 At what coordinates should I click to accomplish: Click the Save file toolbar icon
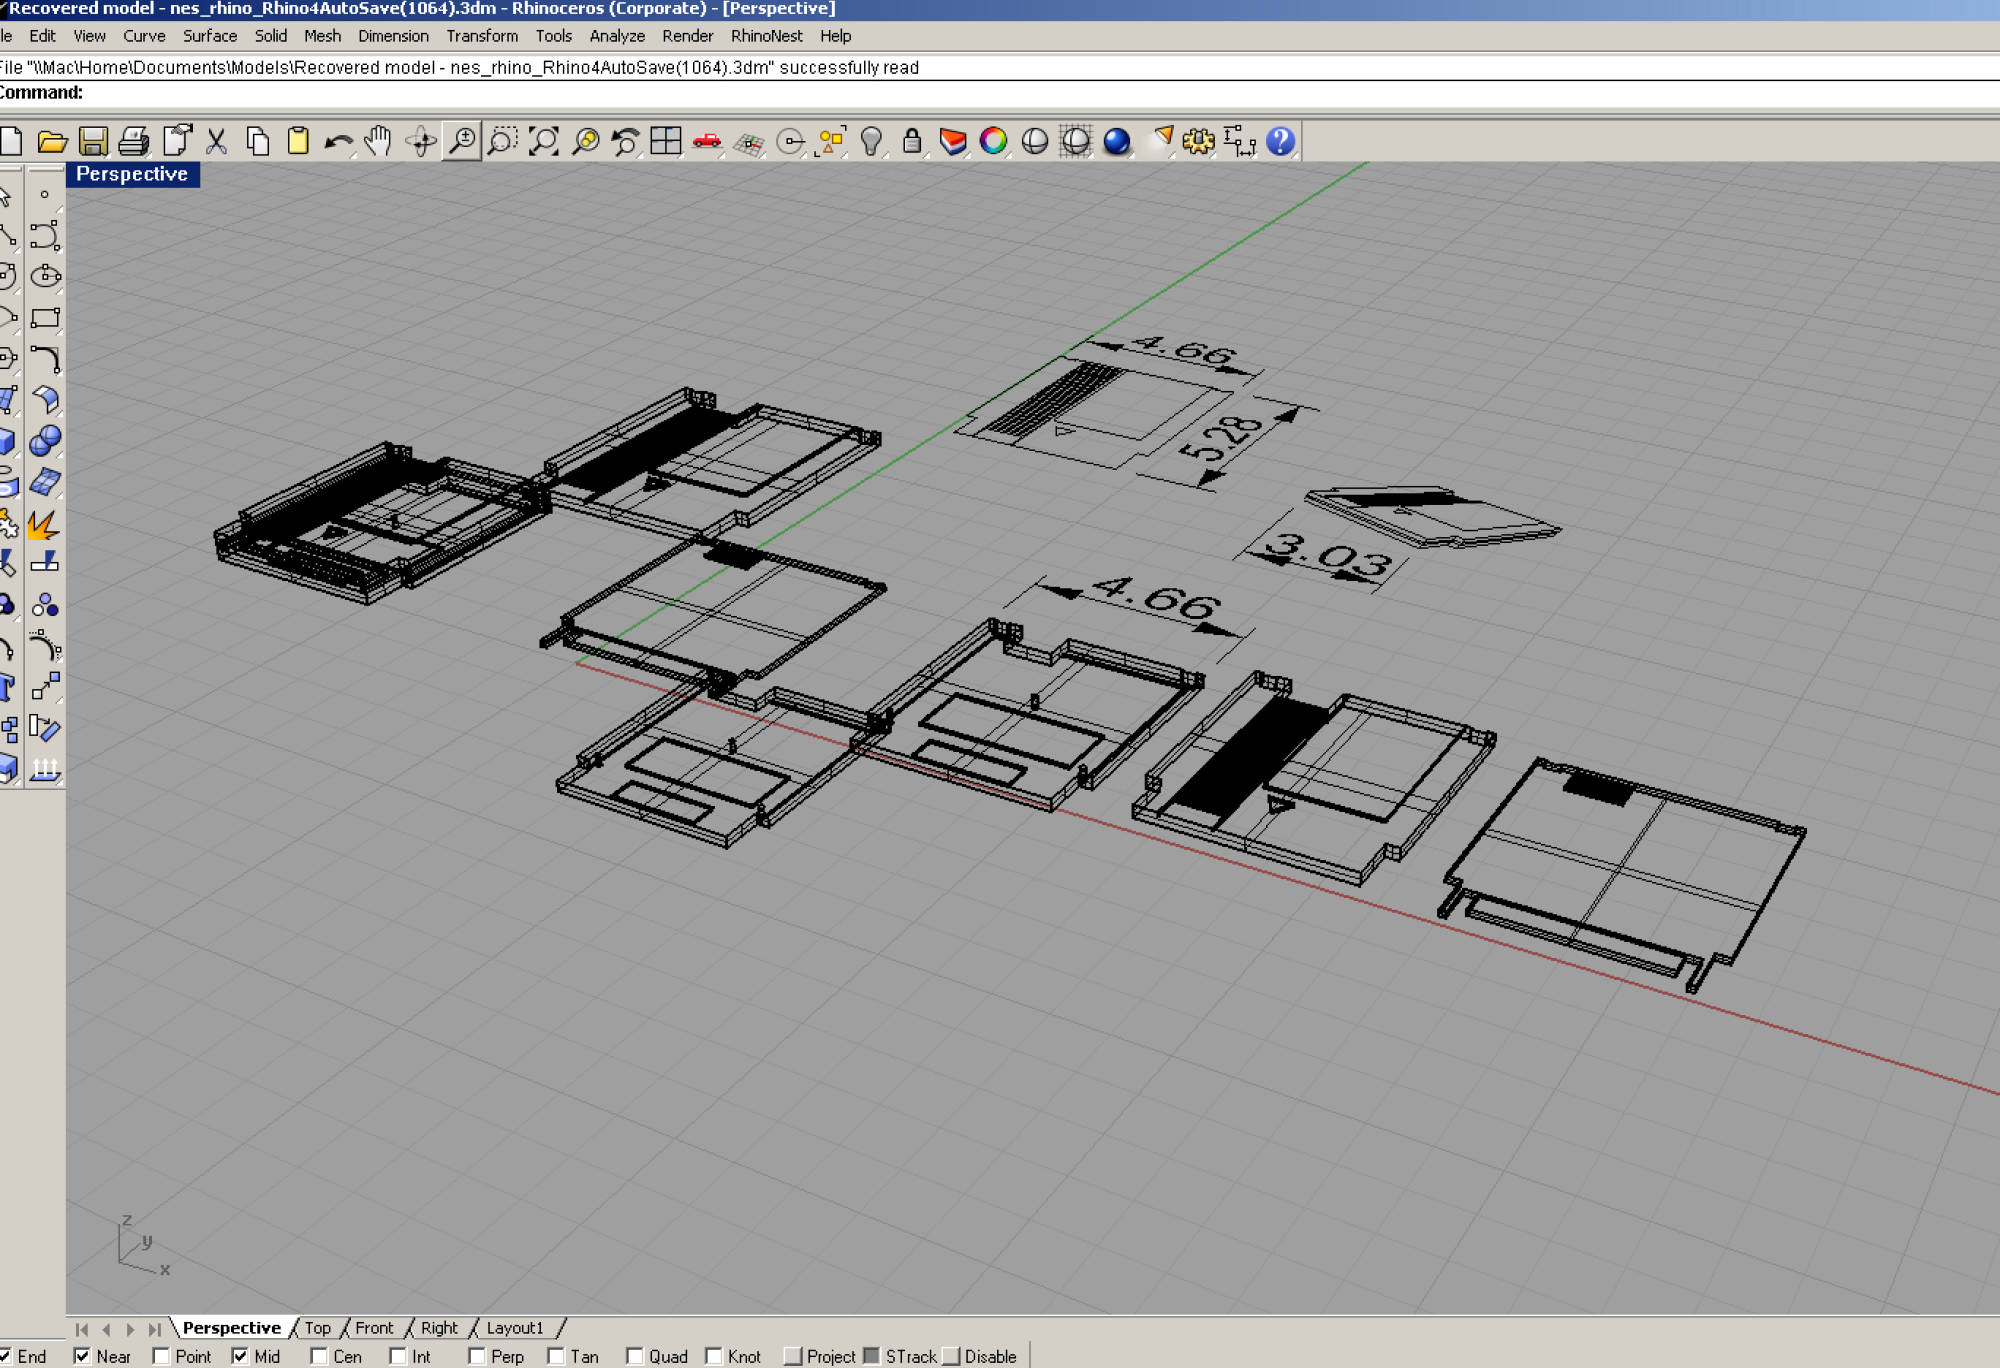[x=94, y=141]
